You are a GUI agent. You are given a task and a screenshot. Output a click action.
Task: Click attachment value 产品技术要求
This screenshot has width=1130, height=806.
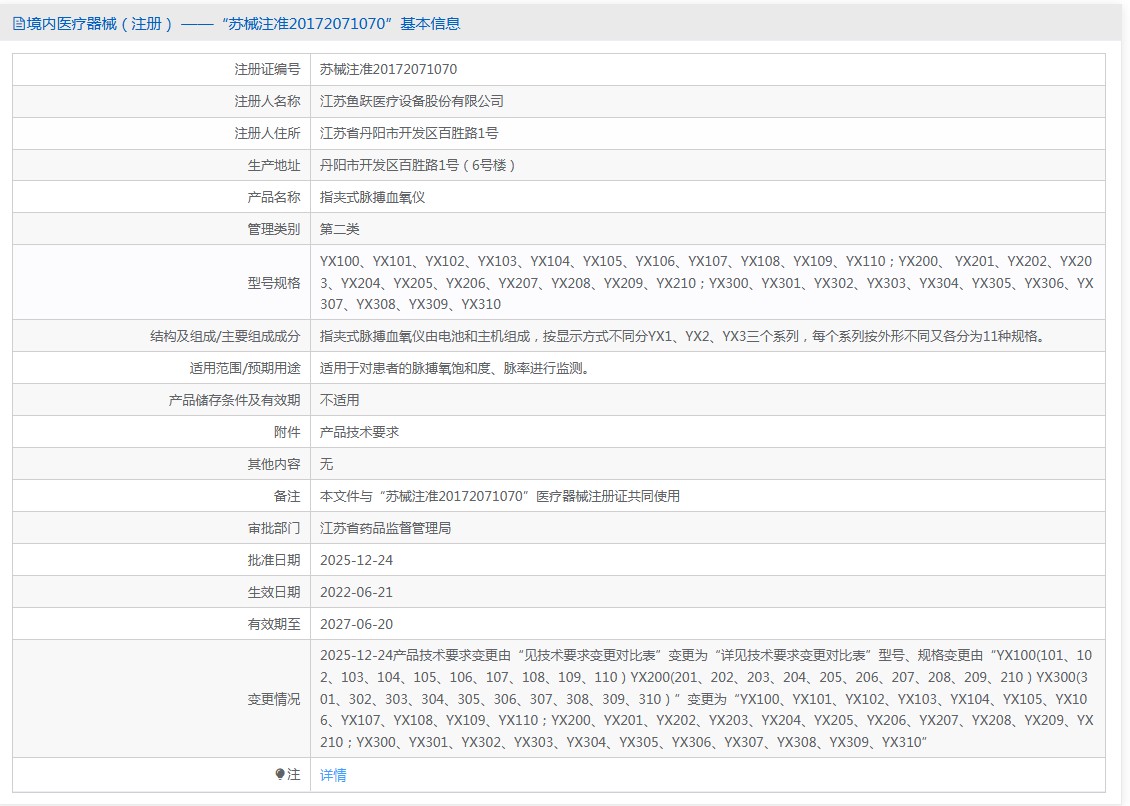[359, 433]
